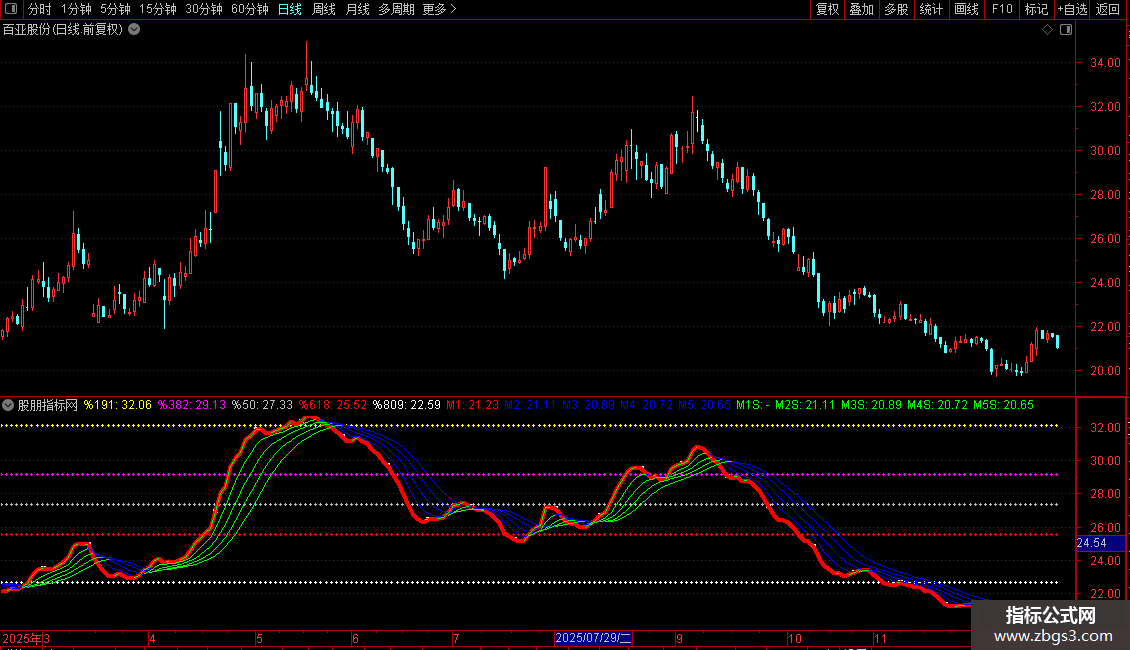Click the 复权 adjustment button
The image size is (1130, 650).
click(x=828, y=9)
